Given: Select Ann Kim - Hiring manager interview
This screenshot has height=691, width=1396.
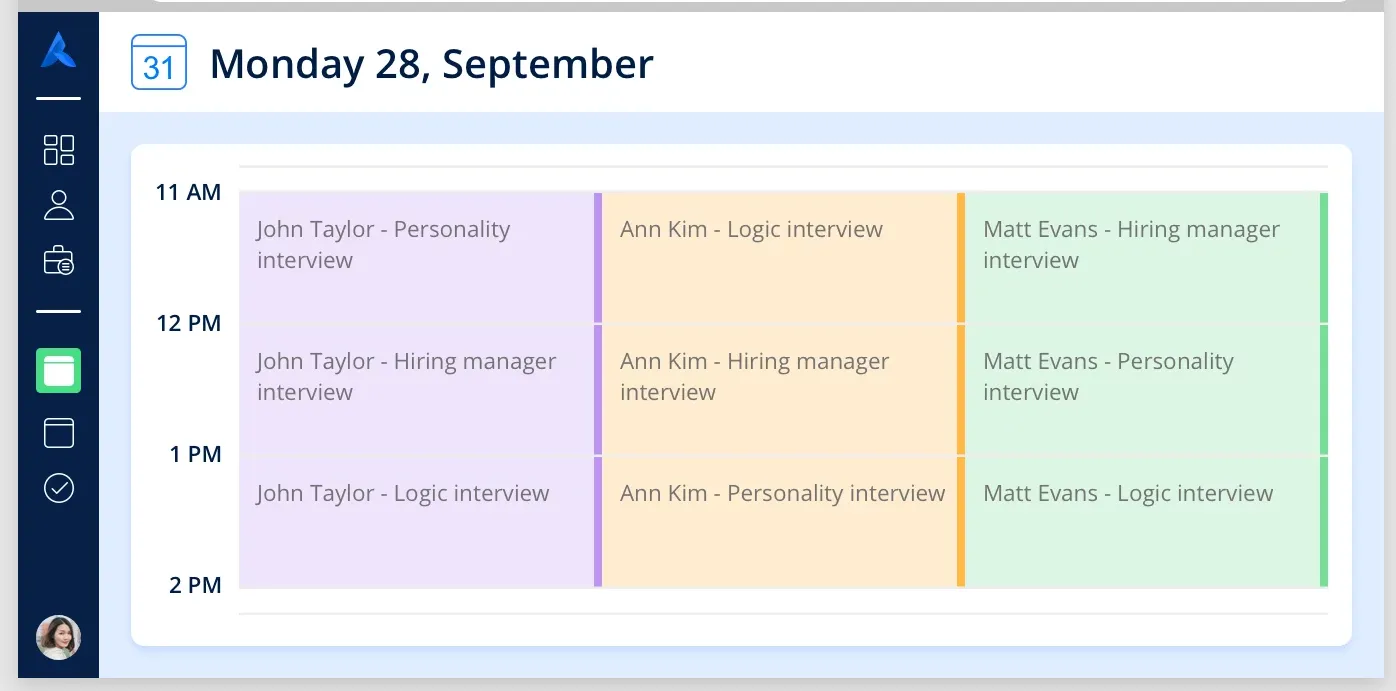Looking at the screenshot, I should pos(783,389).
